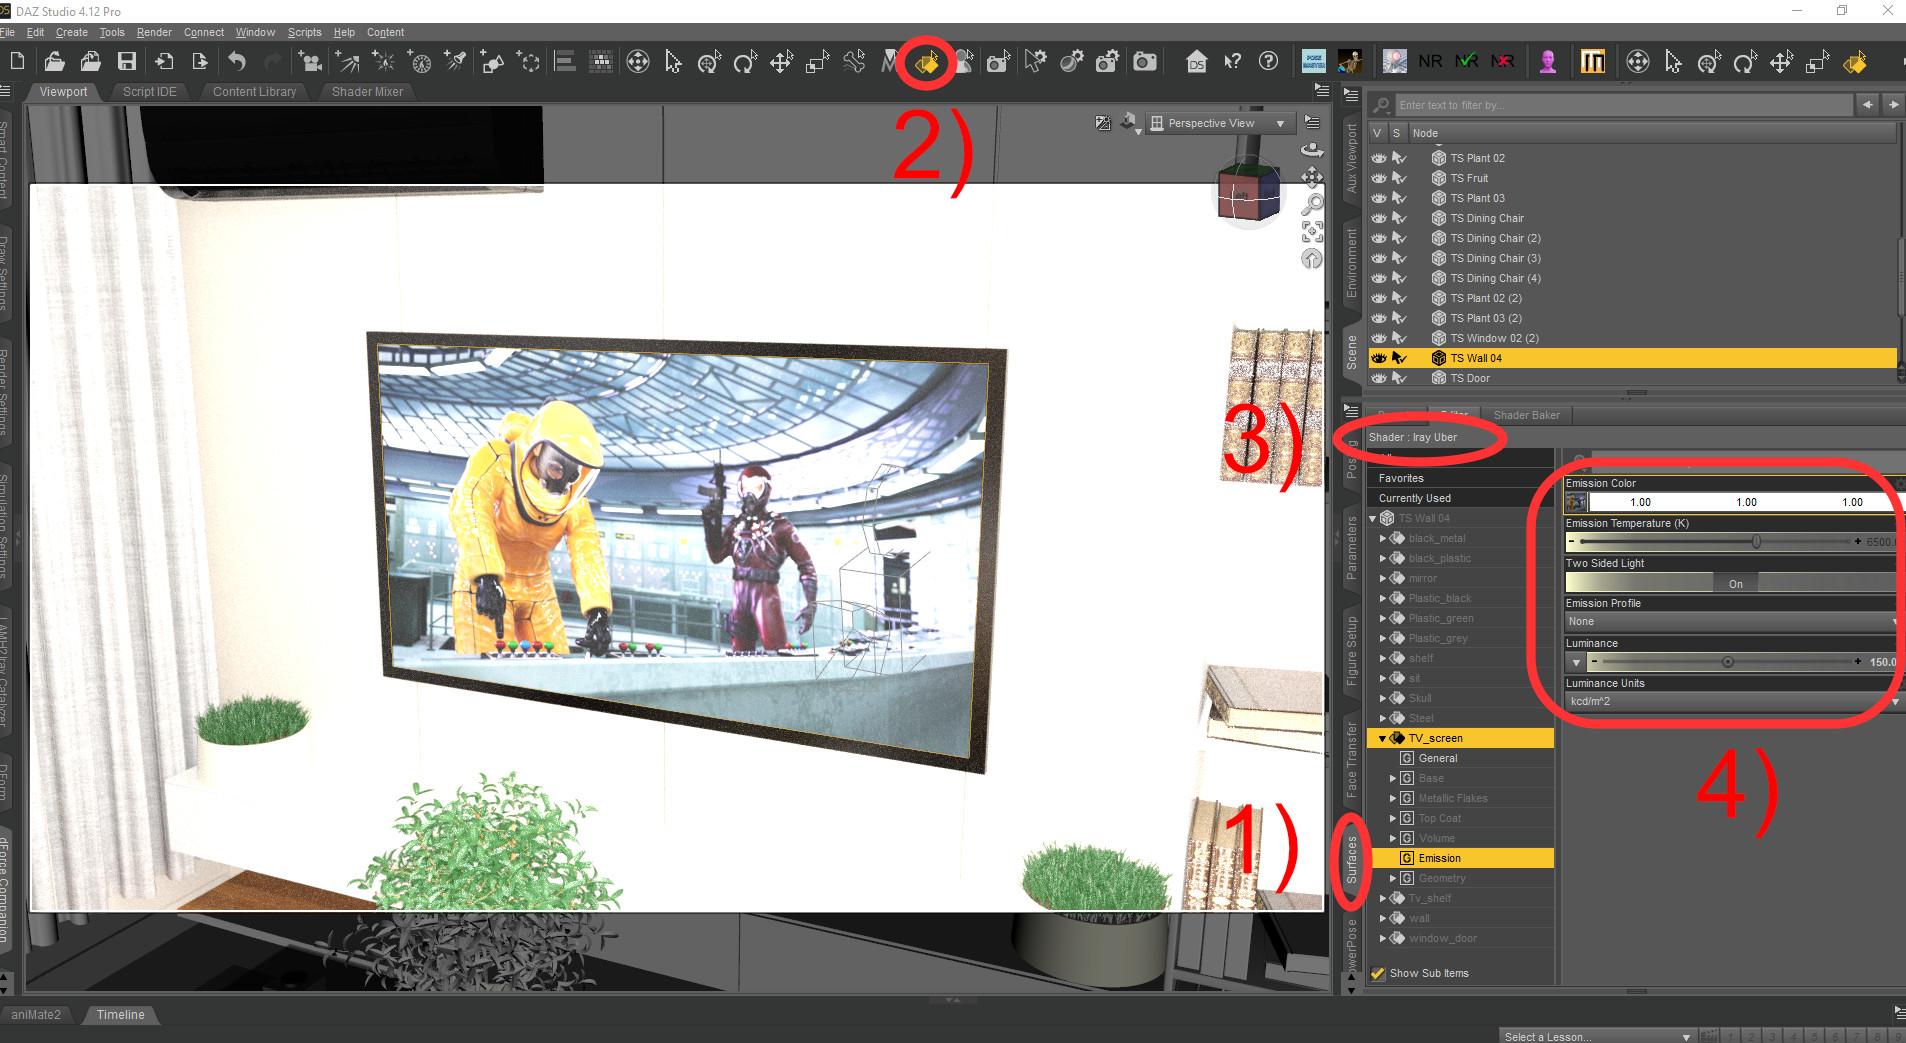Click the Luminance slider handle

(x=1727, y=662)
